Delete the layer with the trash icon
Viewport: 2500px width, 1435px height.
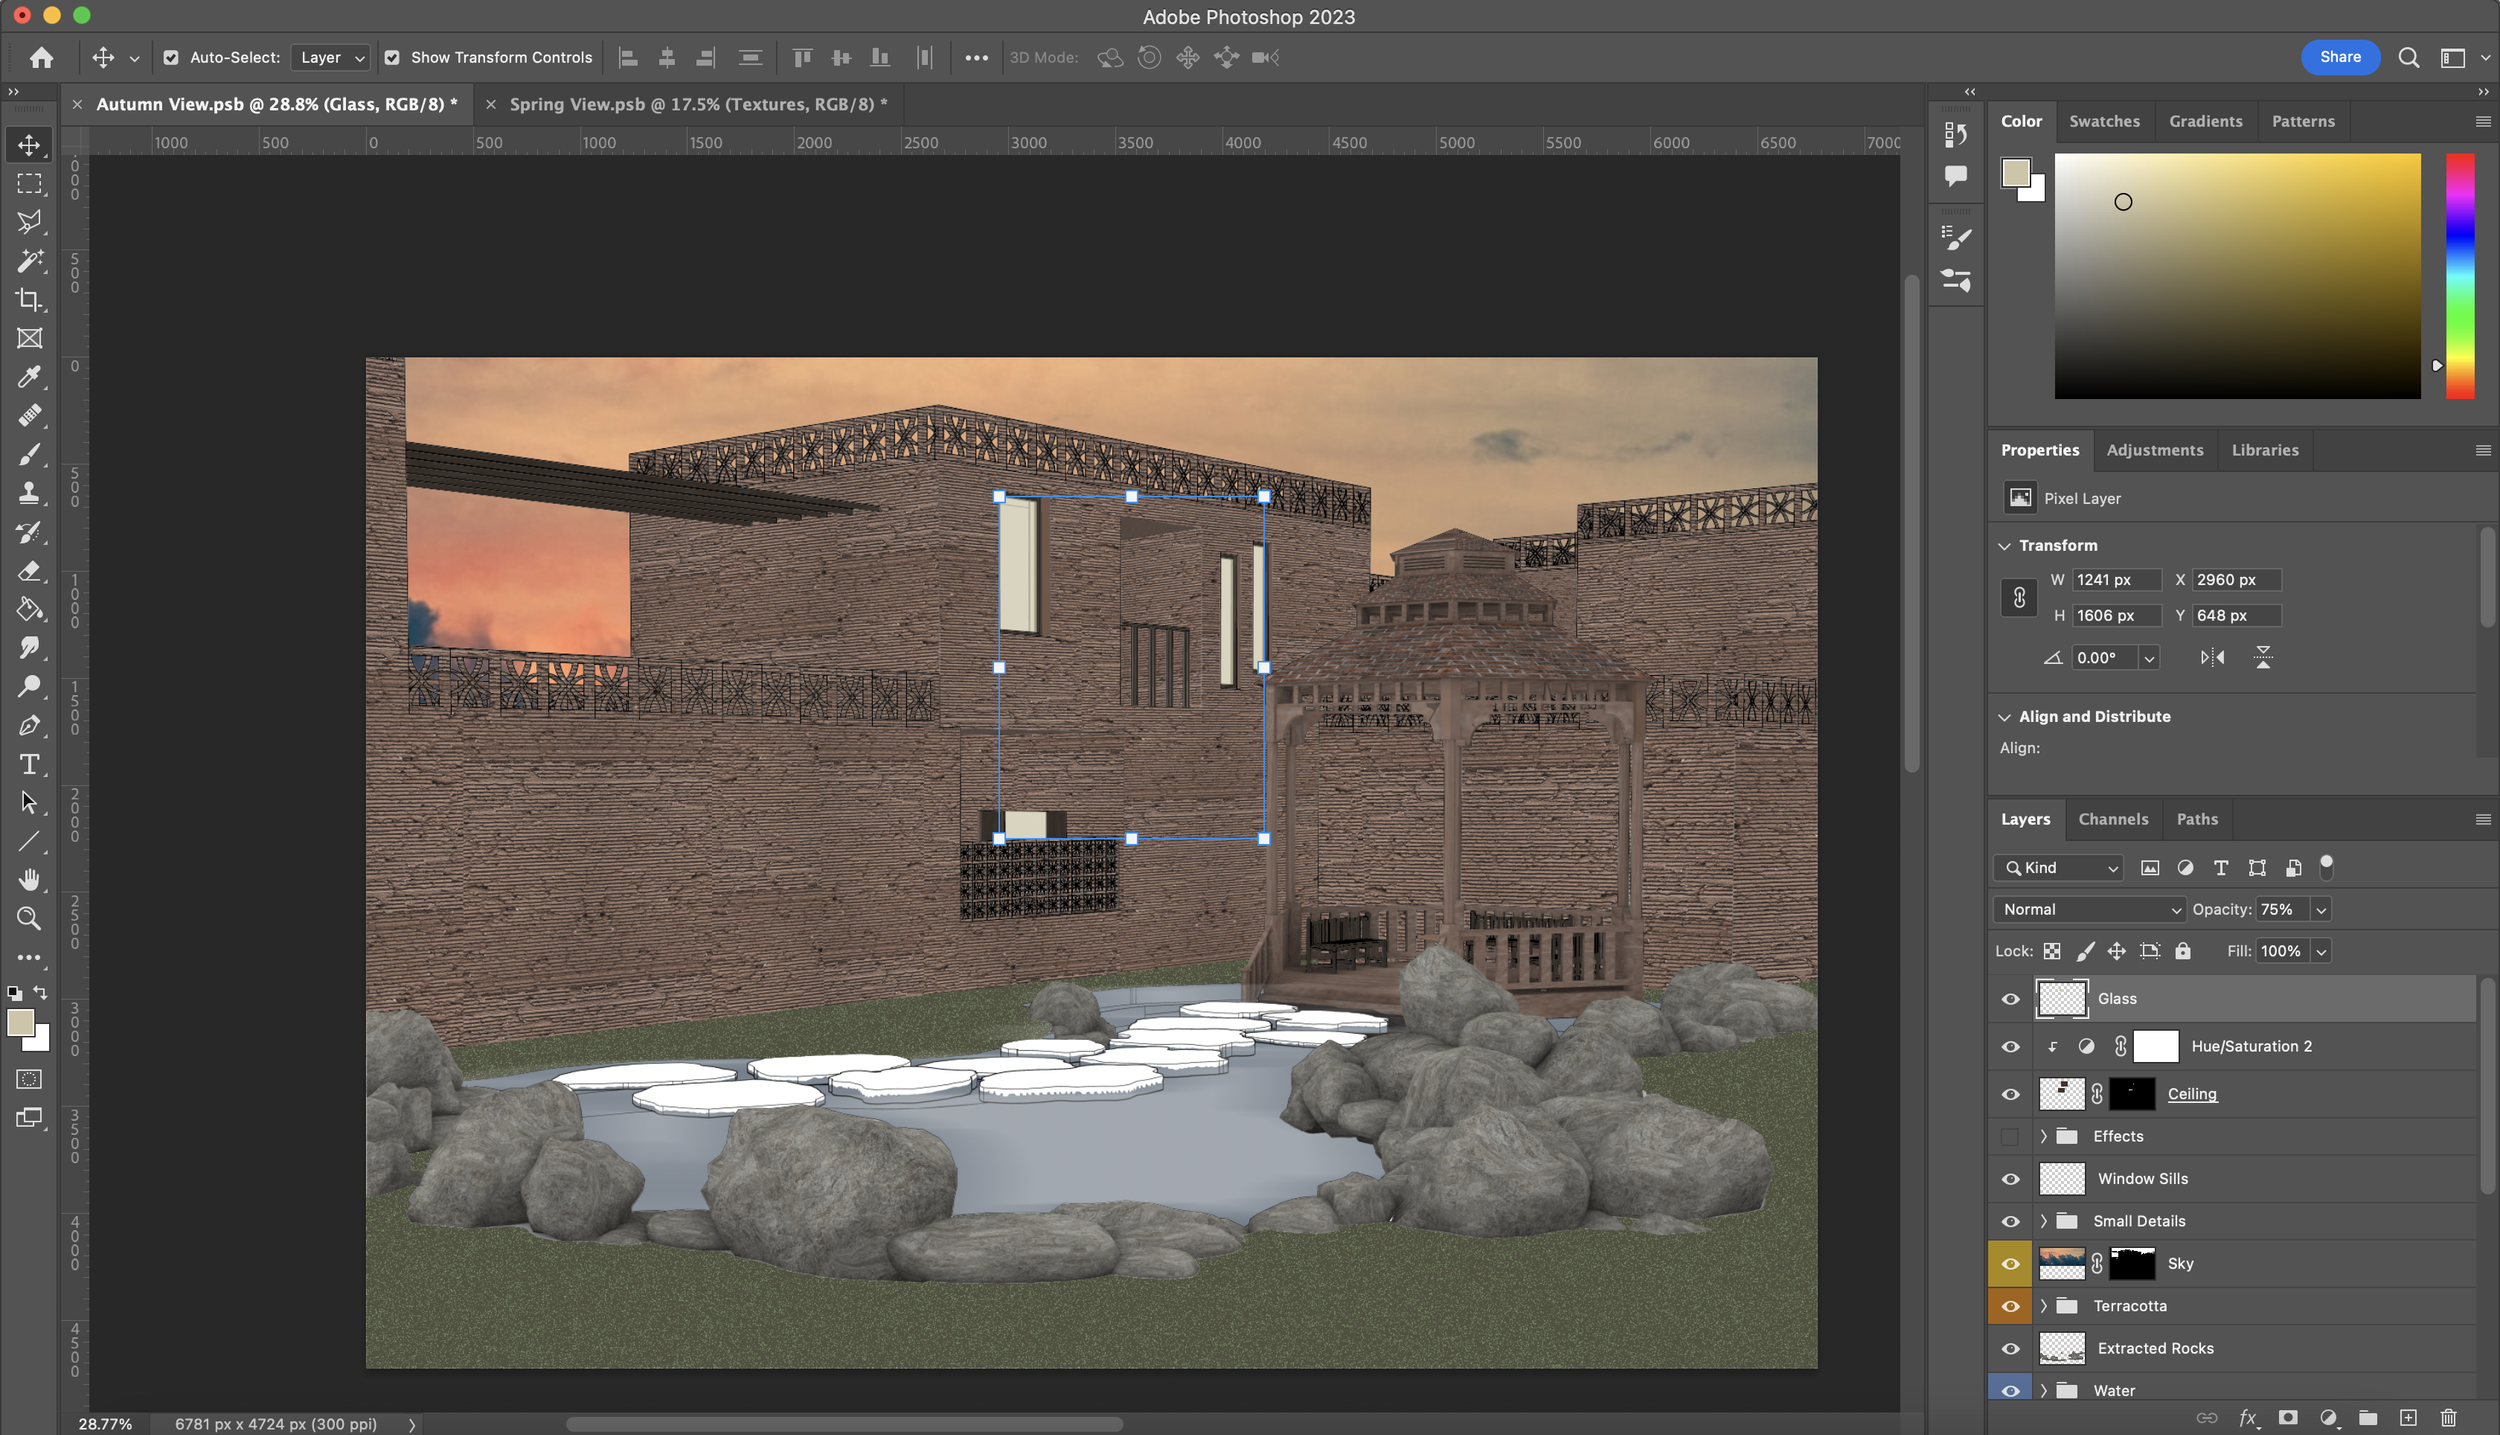click(x=2448, y=1417)
